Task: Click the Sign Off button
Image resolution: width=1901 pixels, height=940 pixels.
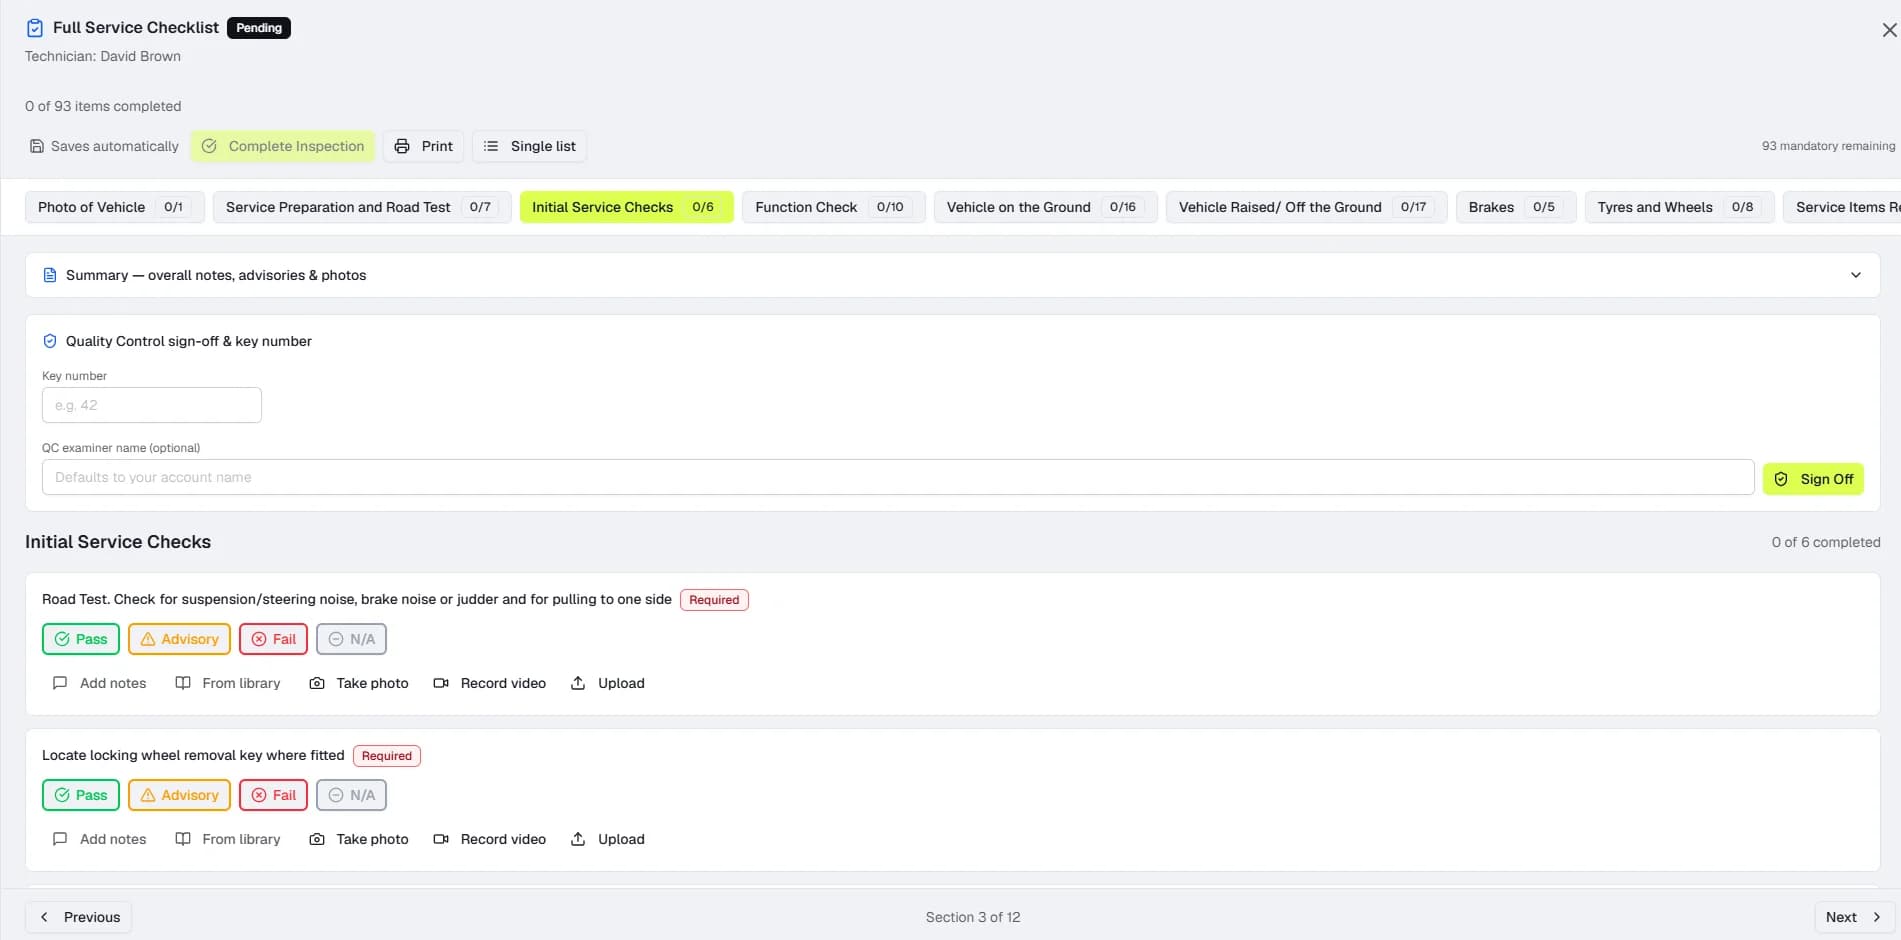Action: tap(1813, 479)
